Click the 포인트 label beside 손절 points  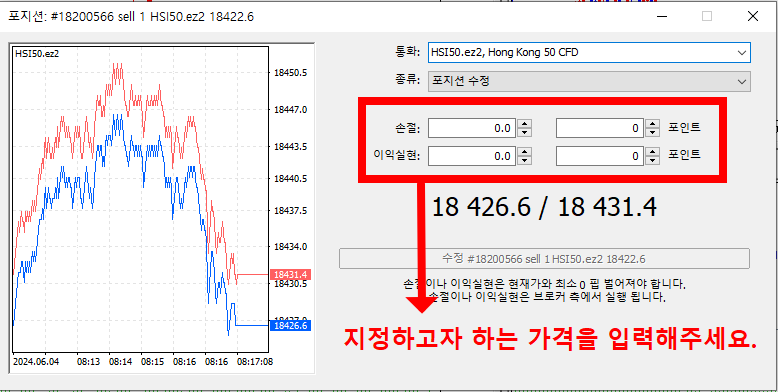[684, 127]
